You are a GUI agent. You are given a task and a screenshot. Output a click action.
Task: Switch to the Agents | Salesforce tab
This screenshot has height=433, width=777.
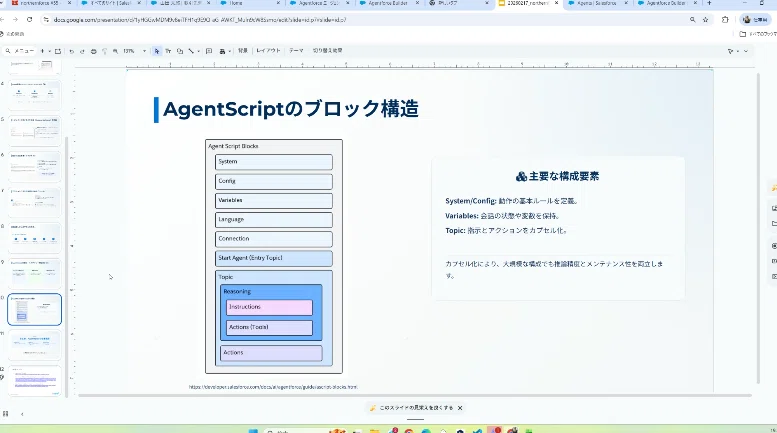coord(596,3)
